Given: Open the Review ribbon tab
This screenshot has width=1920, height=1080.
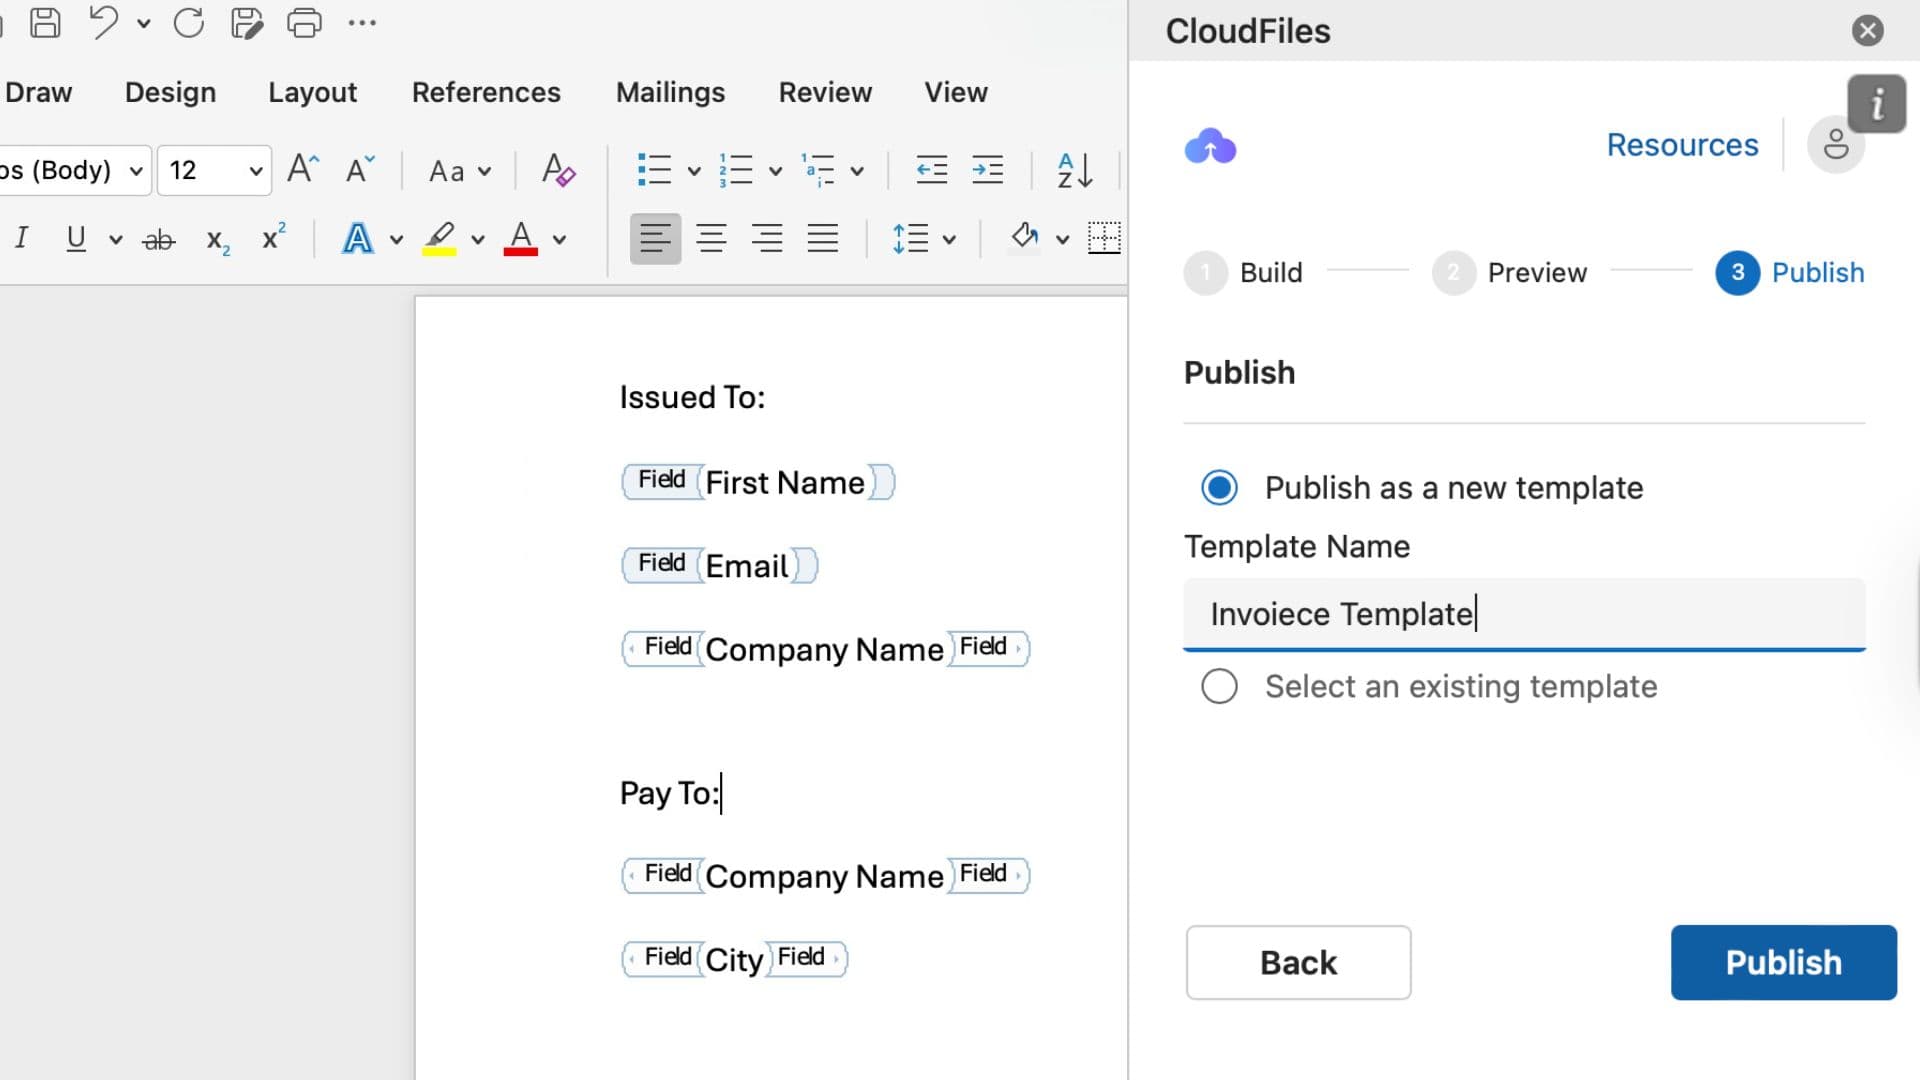Looking at the screenshot, I should [x=825, y=92].
